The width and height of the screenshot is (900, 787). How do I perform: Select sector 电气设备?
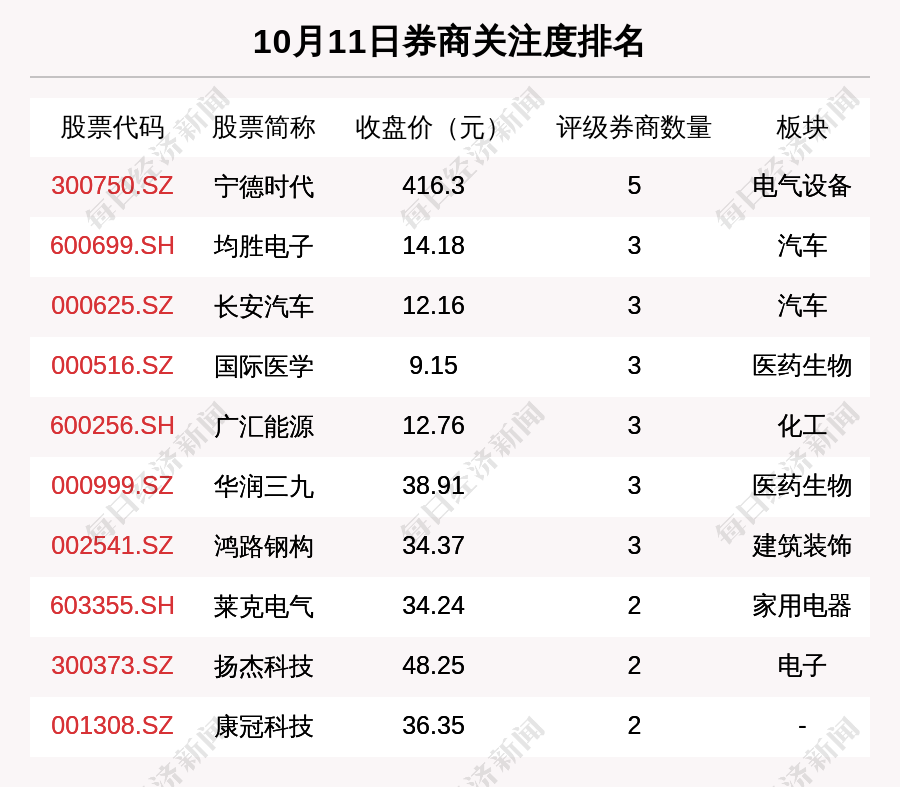coord(802,186)
